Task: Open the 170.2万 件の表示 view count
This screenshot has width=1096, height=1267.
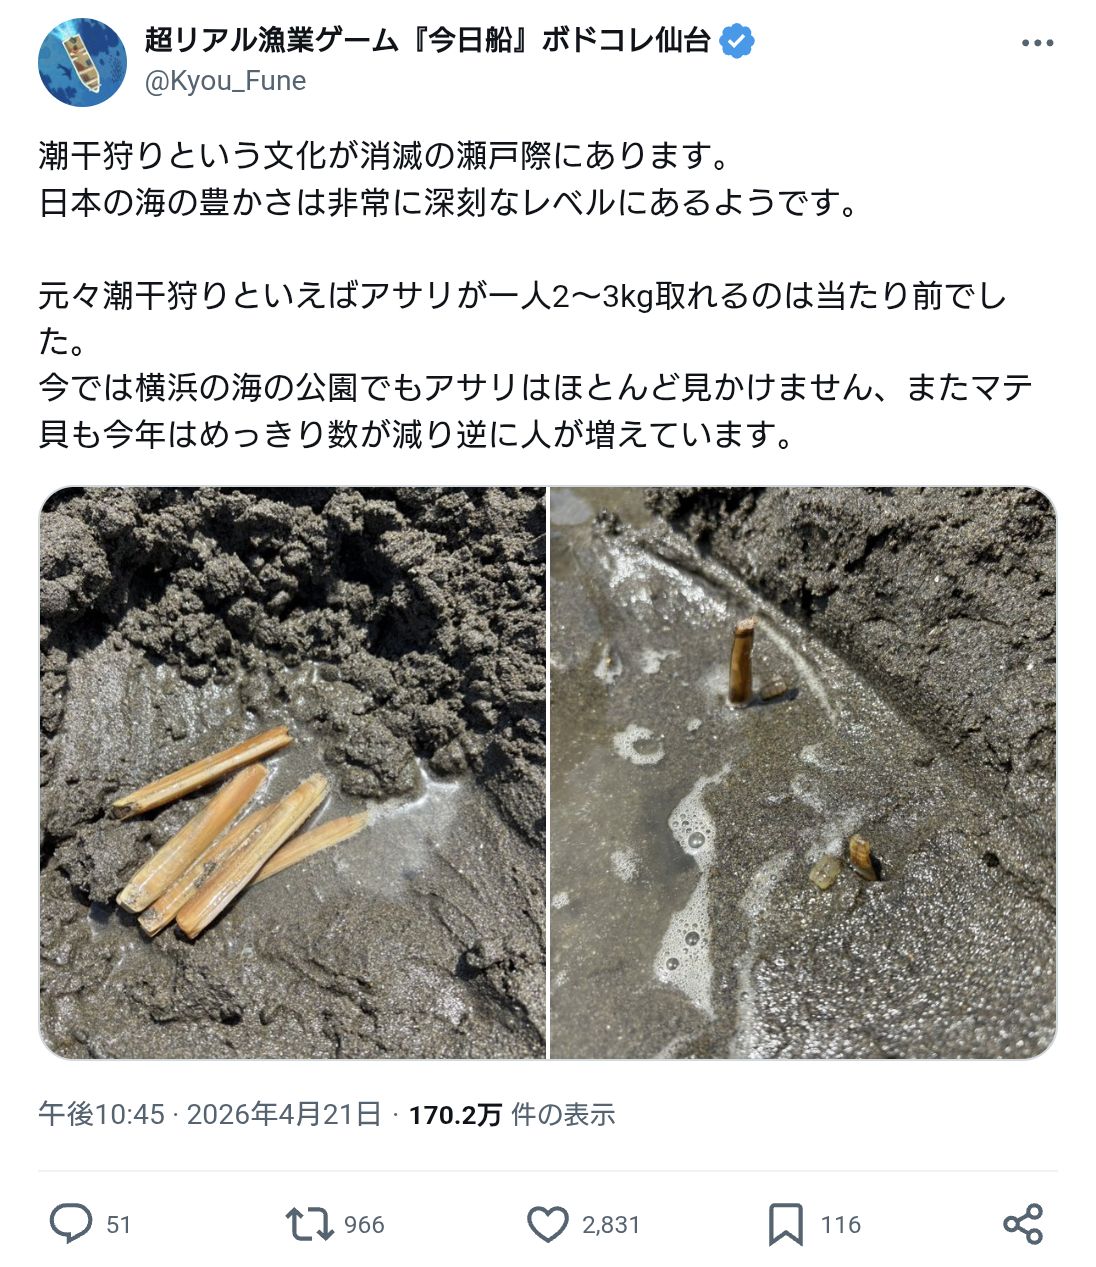Action: point(512,1114)
